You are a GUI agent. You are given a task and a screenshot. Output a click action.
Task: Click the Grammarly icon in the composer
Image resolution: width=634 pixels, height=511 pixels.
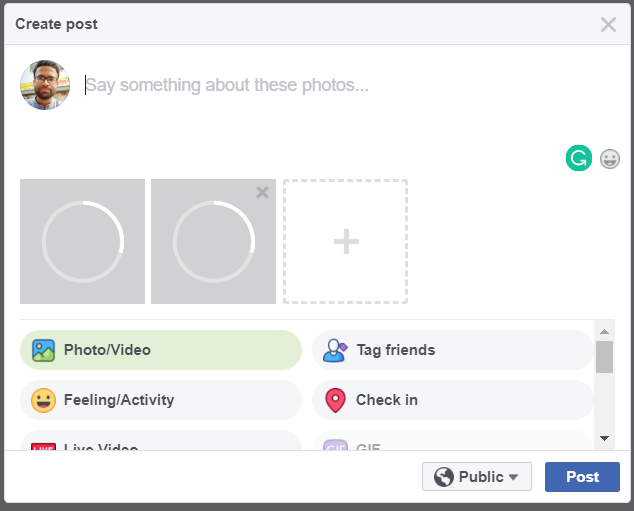tap(578, 157)
